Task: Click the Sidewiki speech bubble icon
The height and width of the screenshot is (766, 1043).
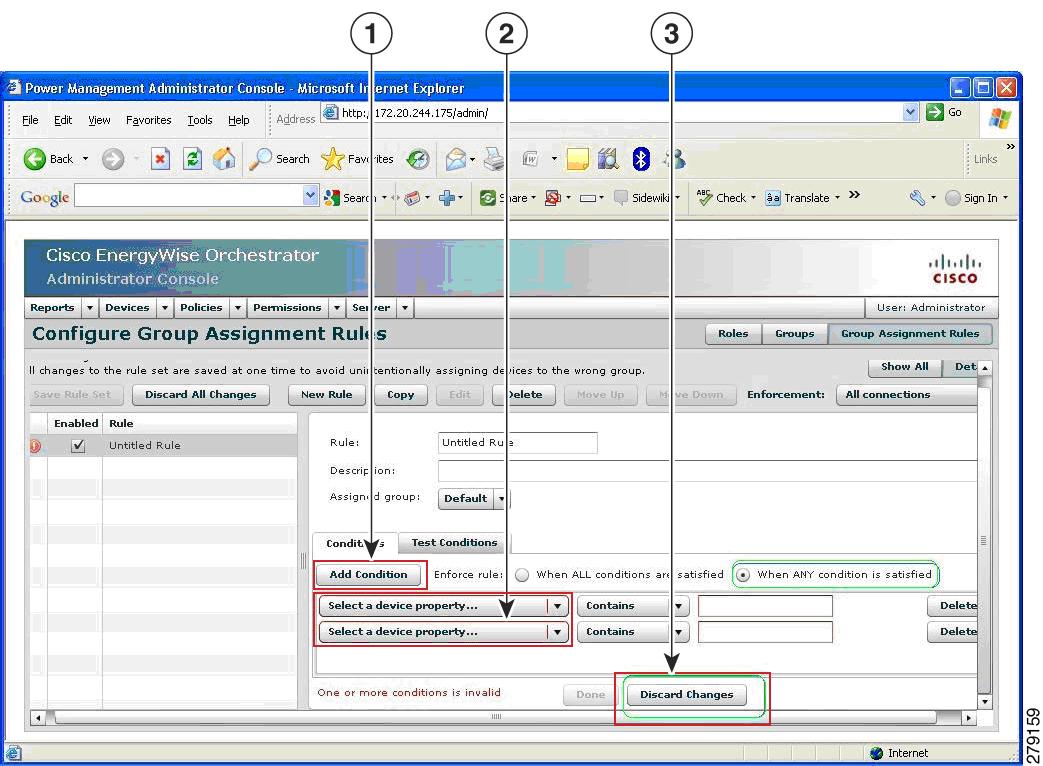Action: (621, 197)
